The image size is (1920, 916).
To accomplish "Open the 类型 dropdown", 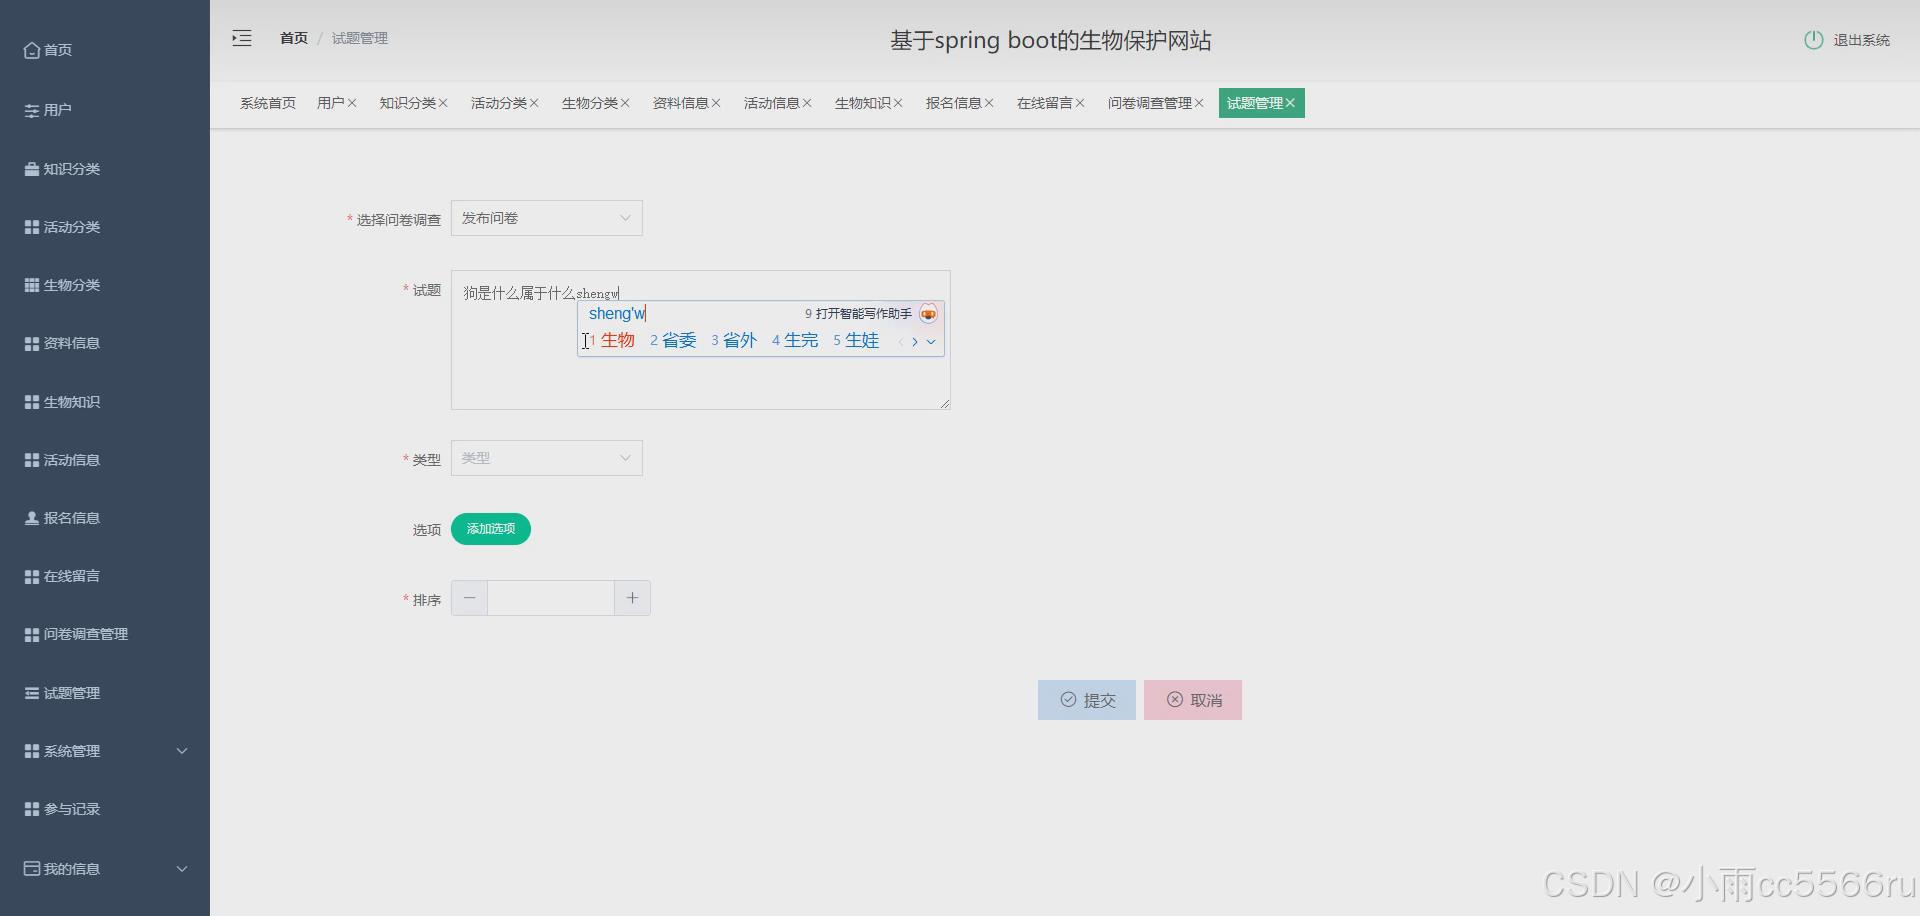I will (x=547, y=458).
